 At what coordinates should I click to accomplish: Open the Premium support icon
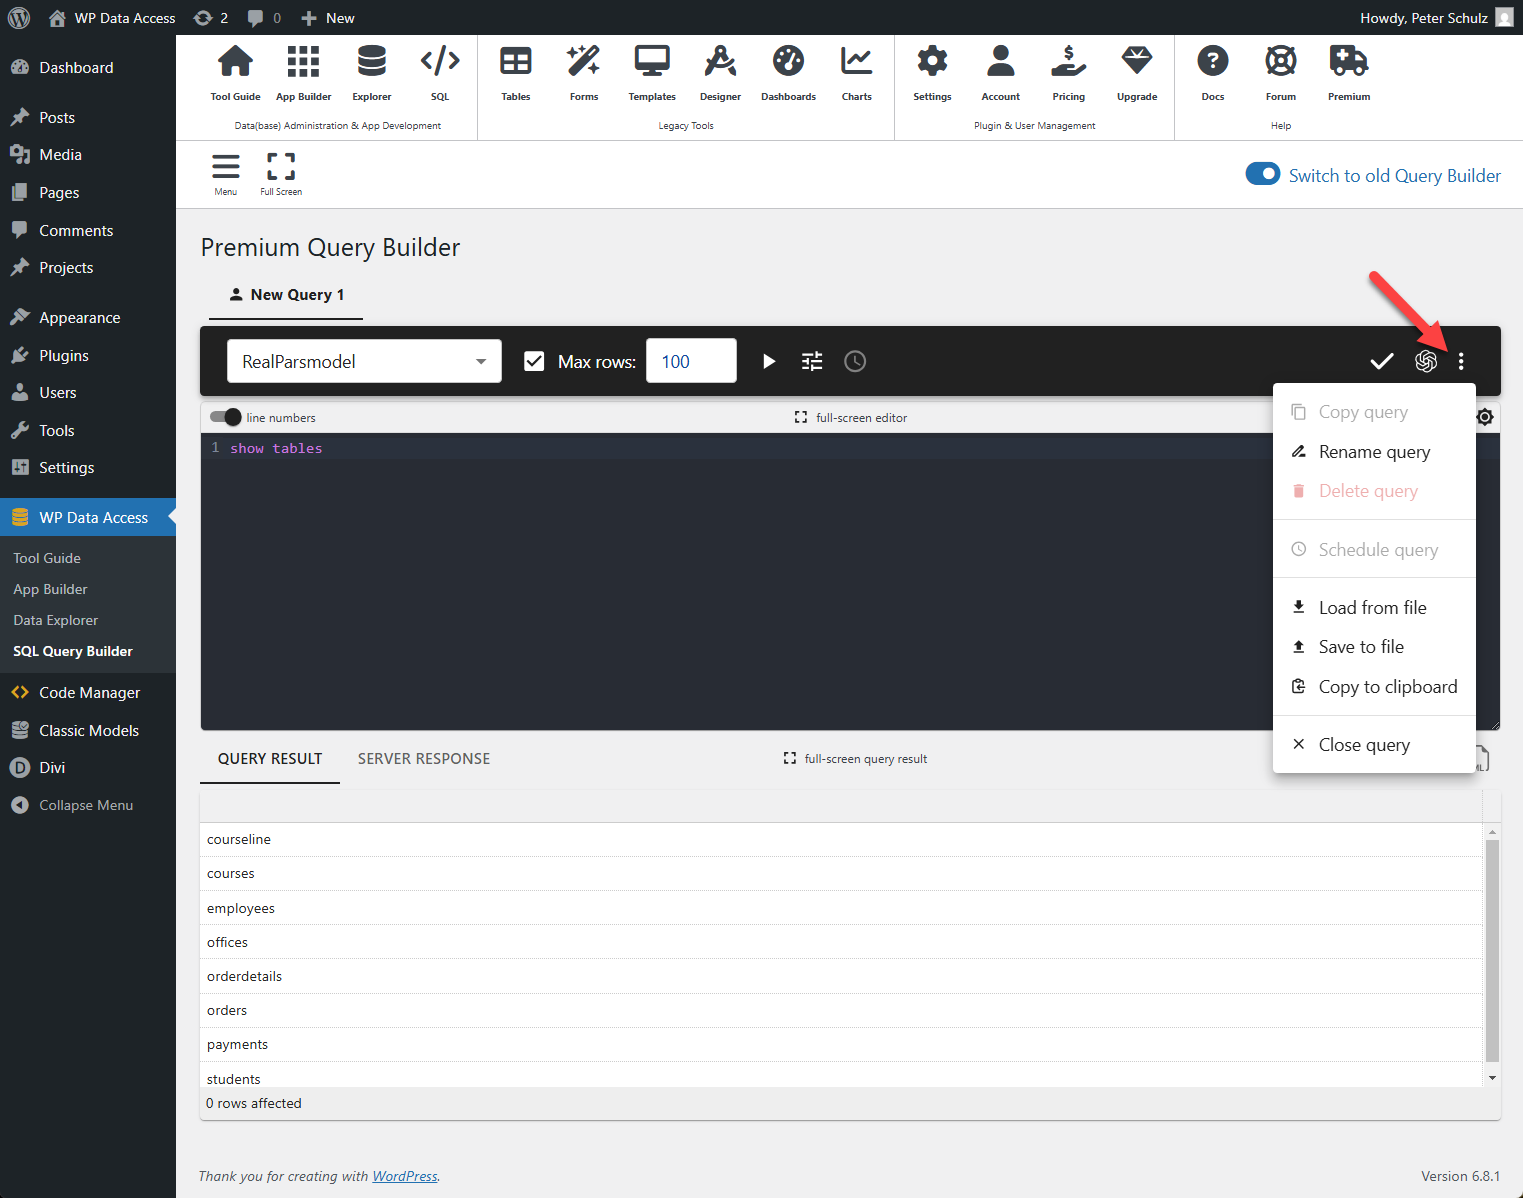coord(1349,61)
